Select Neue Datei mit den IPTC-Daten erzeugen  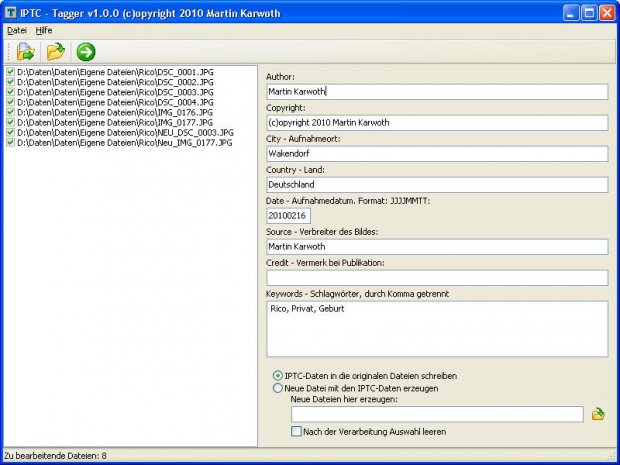278,388
